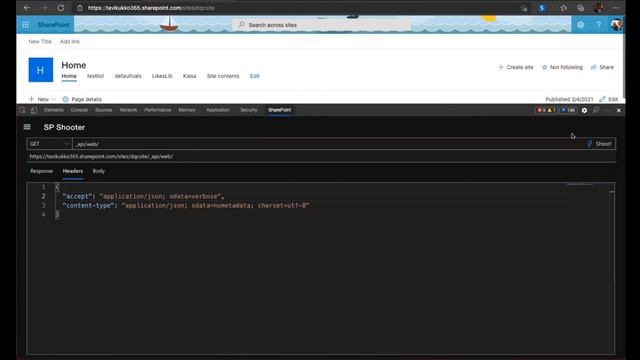Screen dimensions: 640x360
Task: Go back with browser back arrow
Action: coord(27,8)
